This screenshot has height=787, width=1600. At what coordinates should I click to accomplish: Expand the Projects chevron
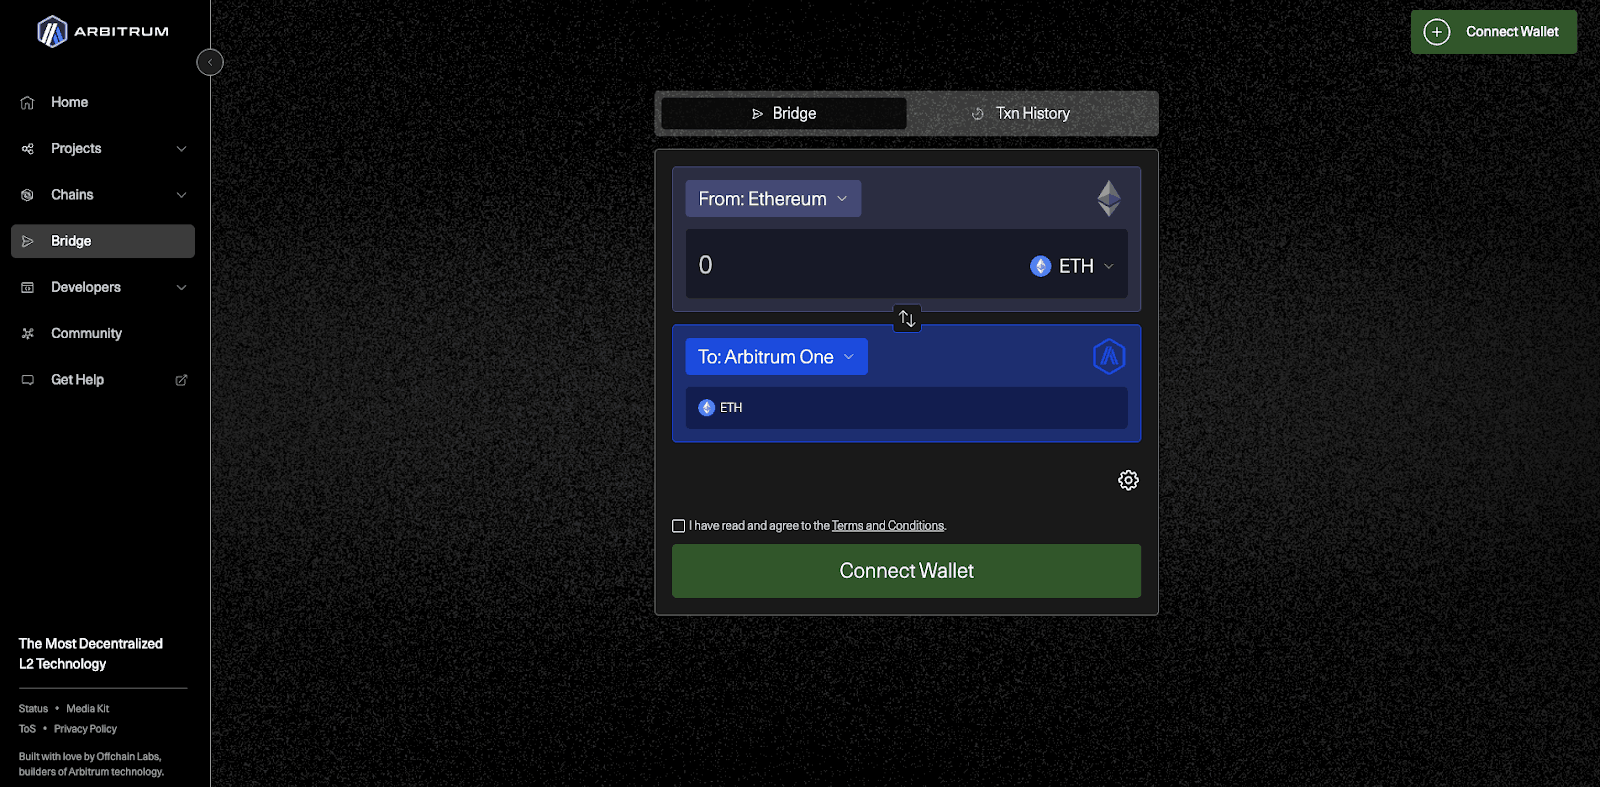tap(181, 149)
